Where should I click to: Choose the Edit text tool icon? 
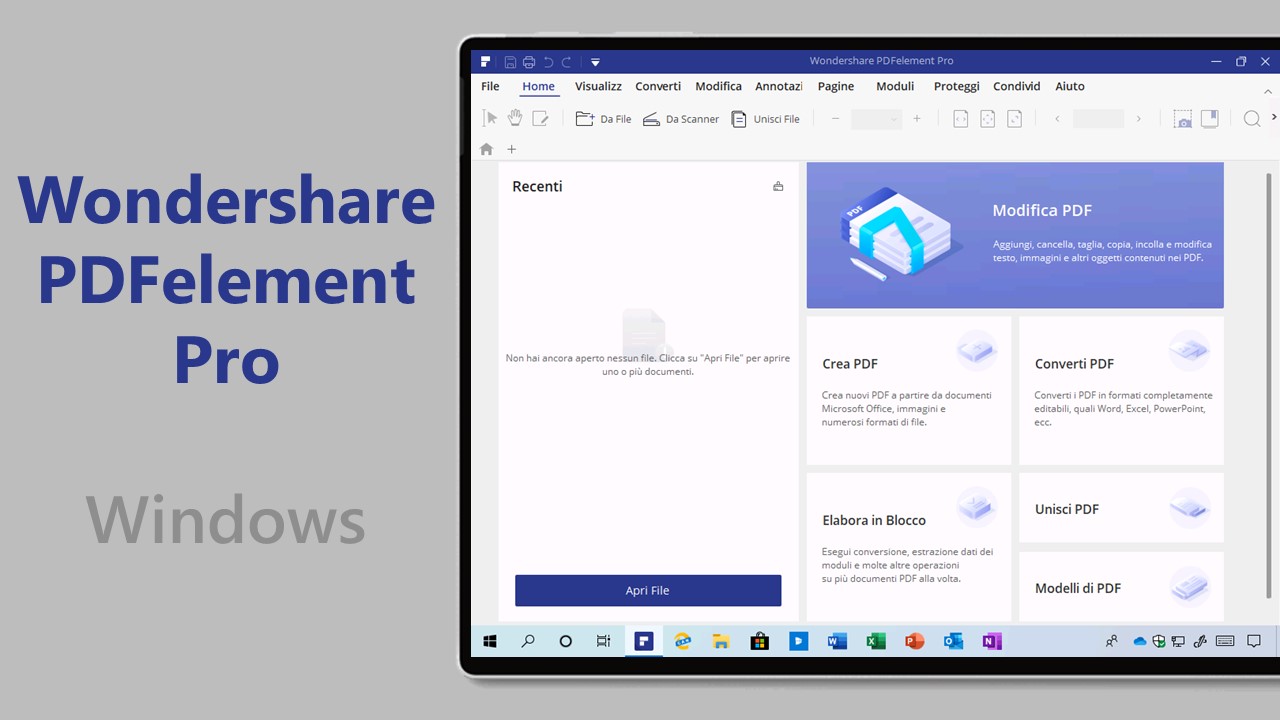540,118
